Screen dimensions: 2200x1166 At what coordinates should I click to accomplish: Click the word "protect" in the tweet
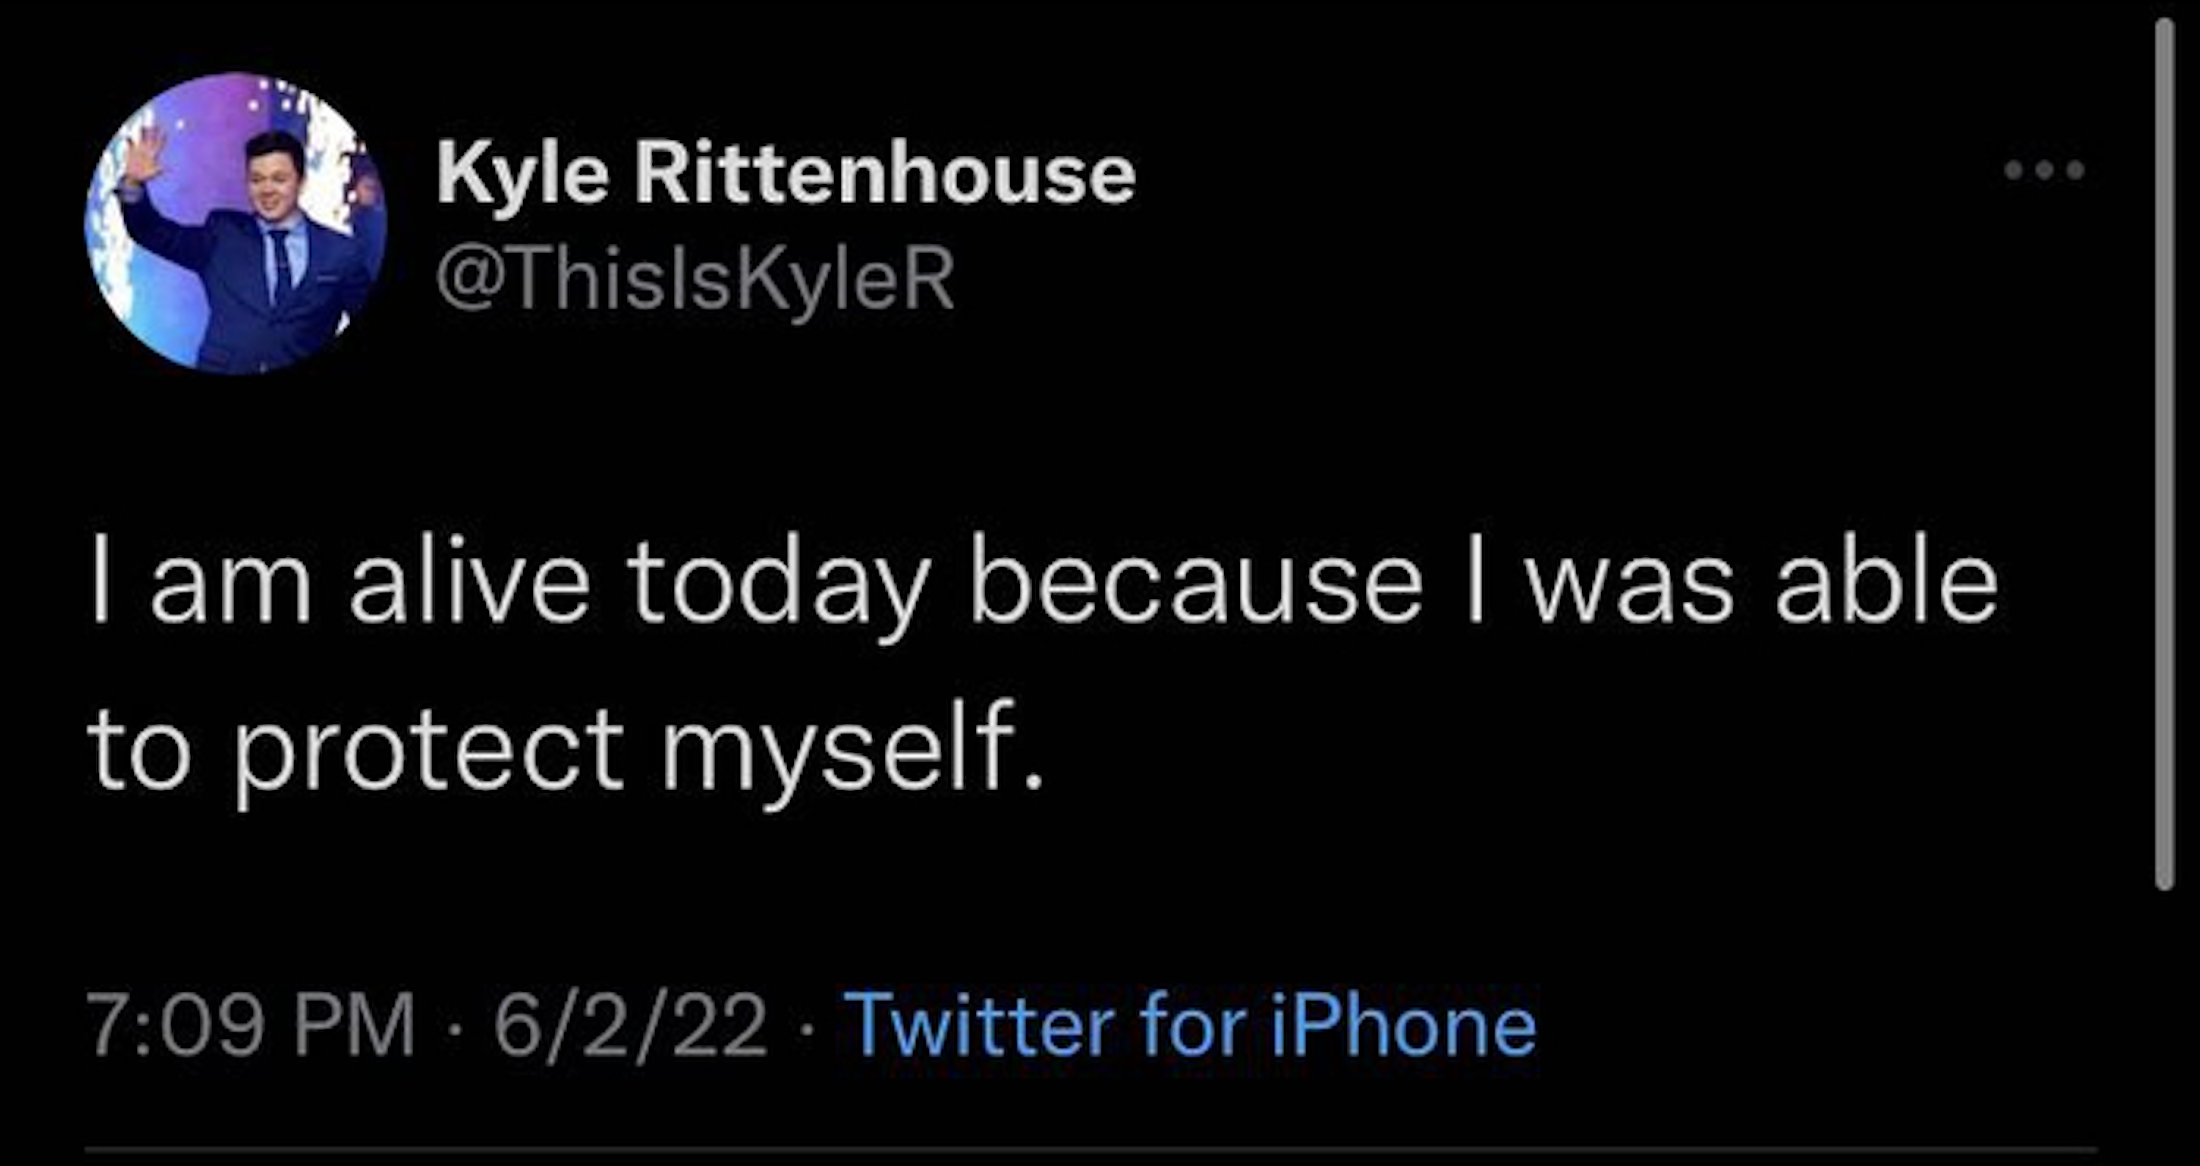(x=430, y=751)
